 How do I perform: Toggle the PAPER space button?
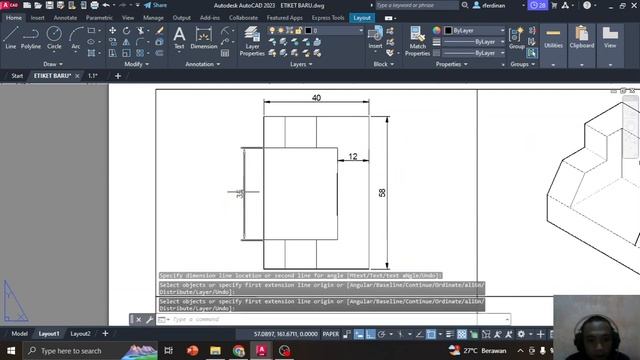click(x=331, y=334)
